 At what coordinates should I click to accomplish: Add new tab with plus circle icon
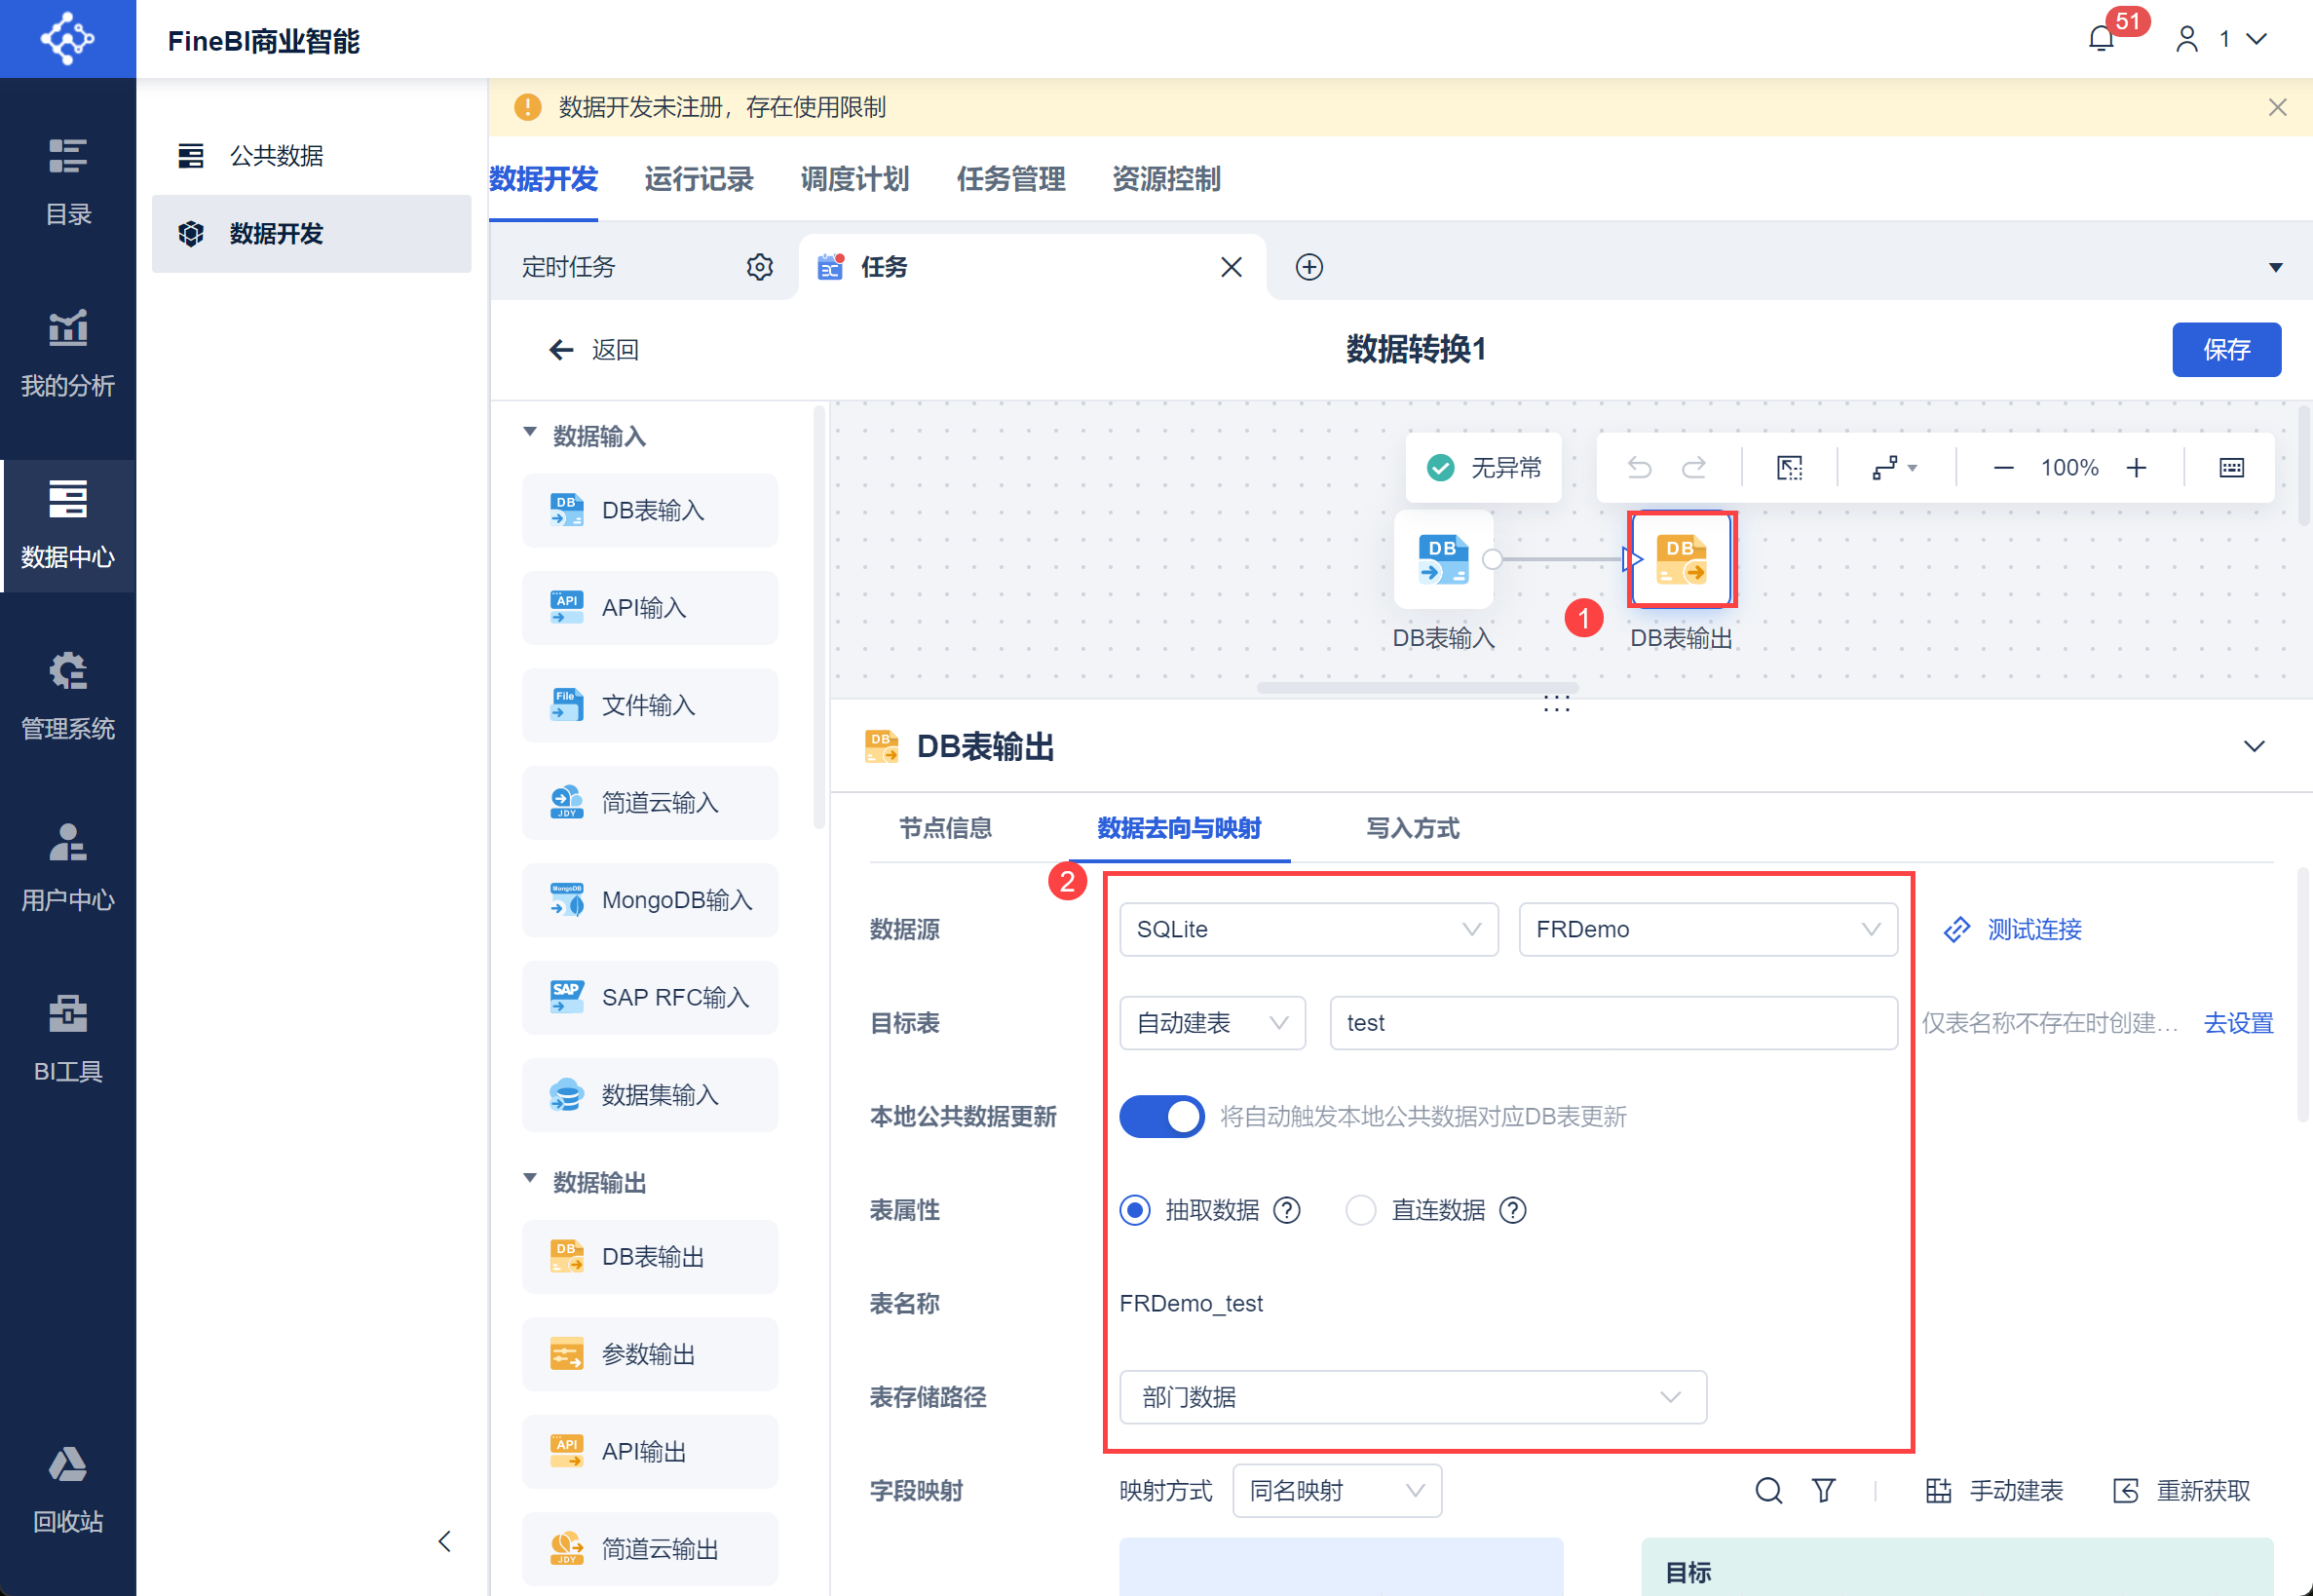(1309, 267)
